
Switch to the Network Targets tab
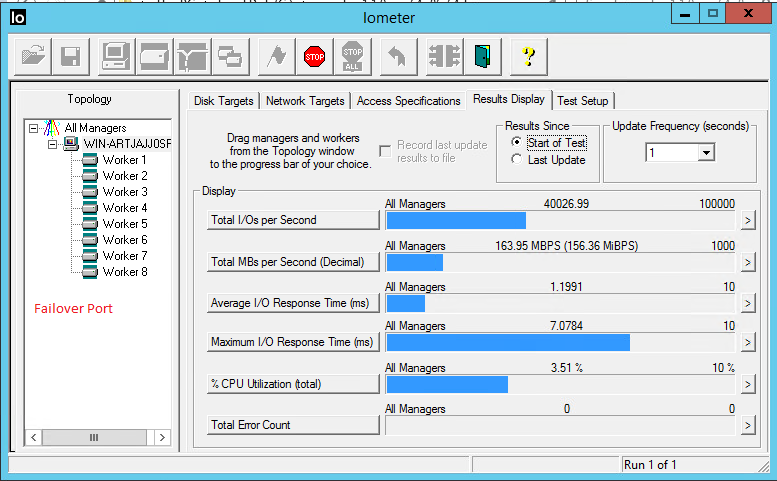(x=305, y=101)
